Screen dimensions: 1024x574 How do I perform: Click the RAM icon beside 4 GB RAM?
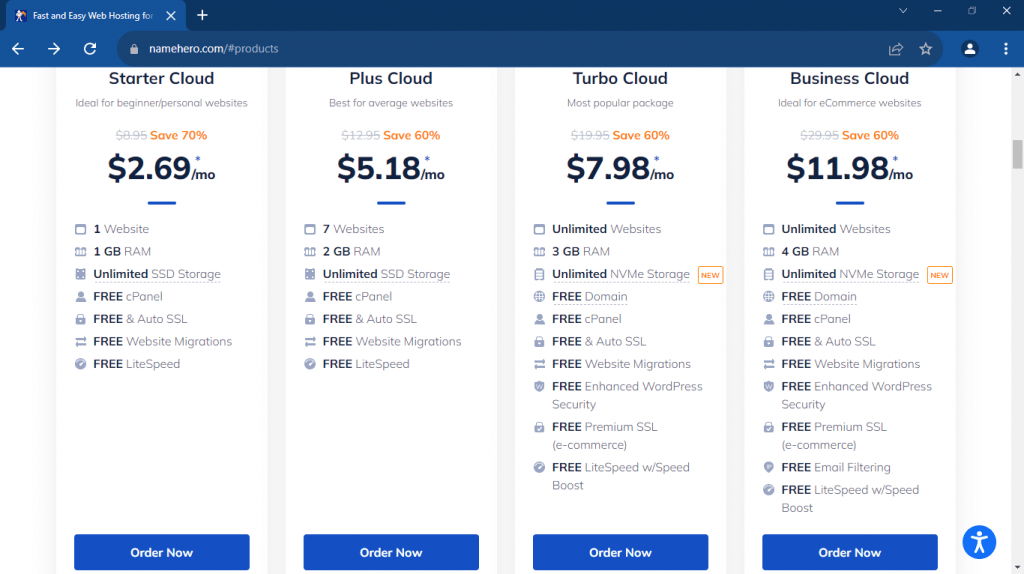click(769, 251)
